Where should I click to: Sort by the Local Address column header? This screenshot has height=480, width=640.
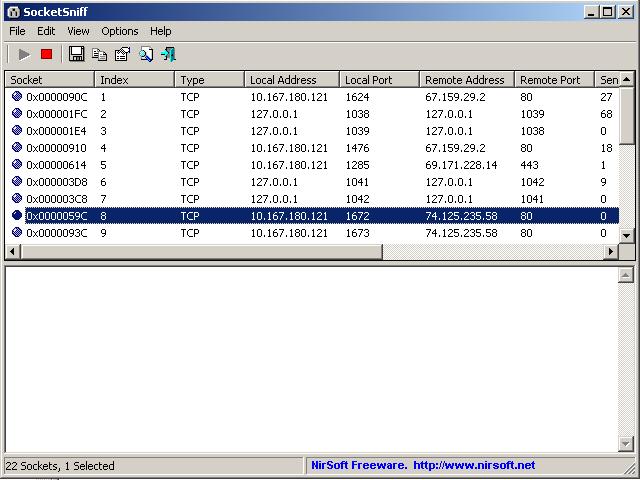(x=292, y=80)
